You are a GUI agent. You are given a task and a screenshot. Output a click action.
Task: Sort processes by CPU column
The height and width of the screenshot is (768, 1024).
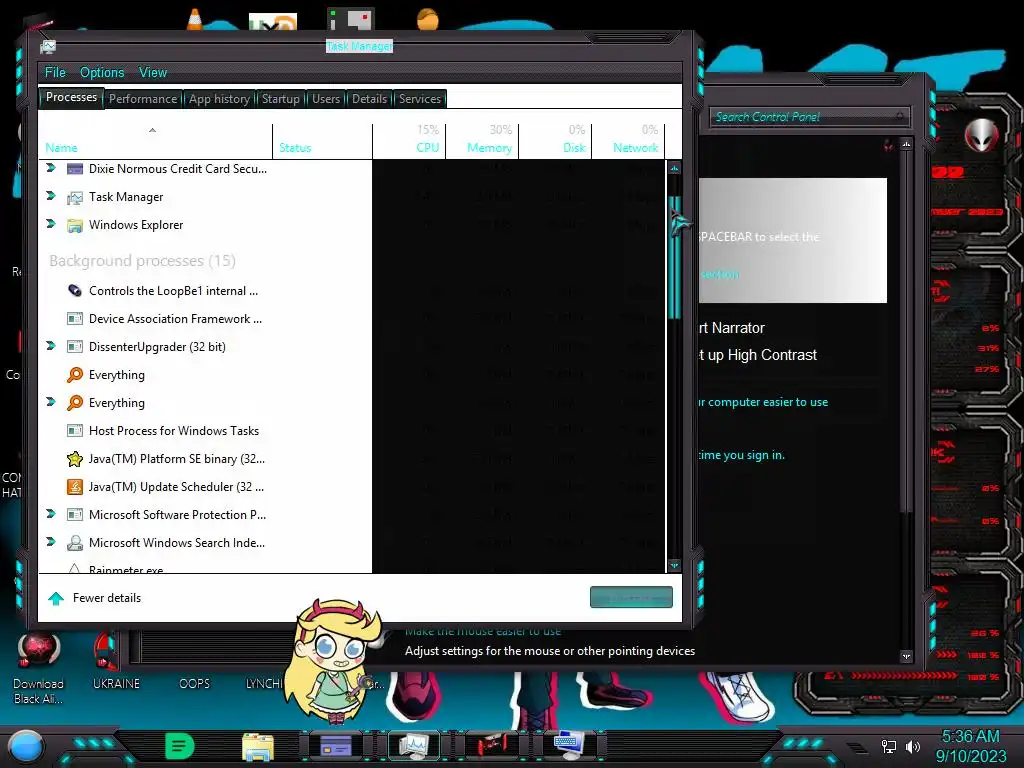click(x=409, y=142)
